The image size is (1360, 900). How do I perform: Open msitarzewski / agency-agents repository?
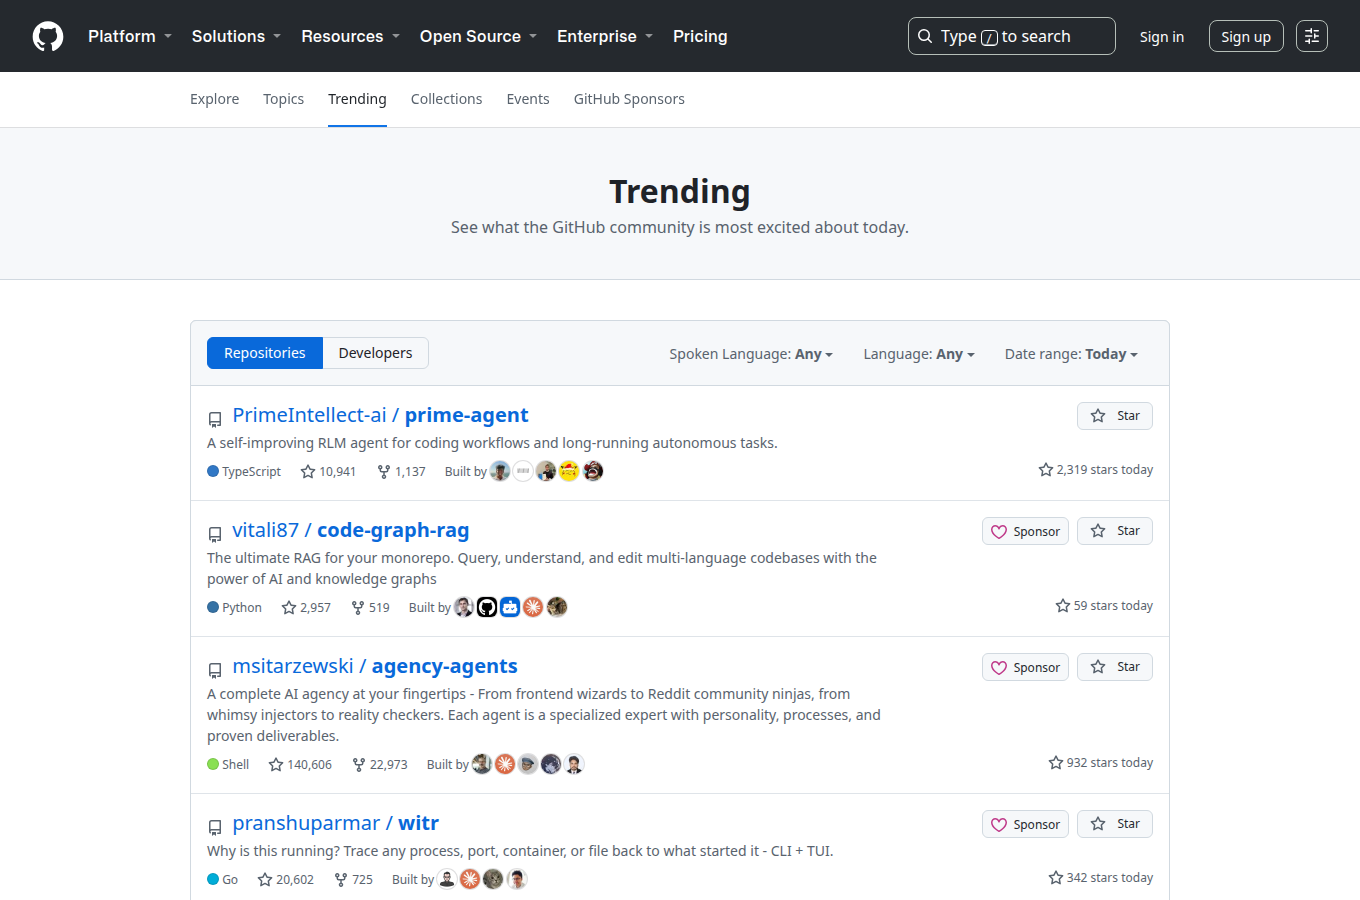tap(375, 666)
